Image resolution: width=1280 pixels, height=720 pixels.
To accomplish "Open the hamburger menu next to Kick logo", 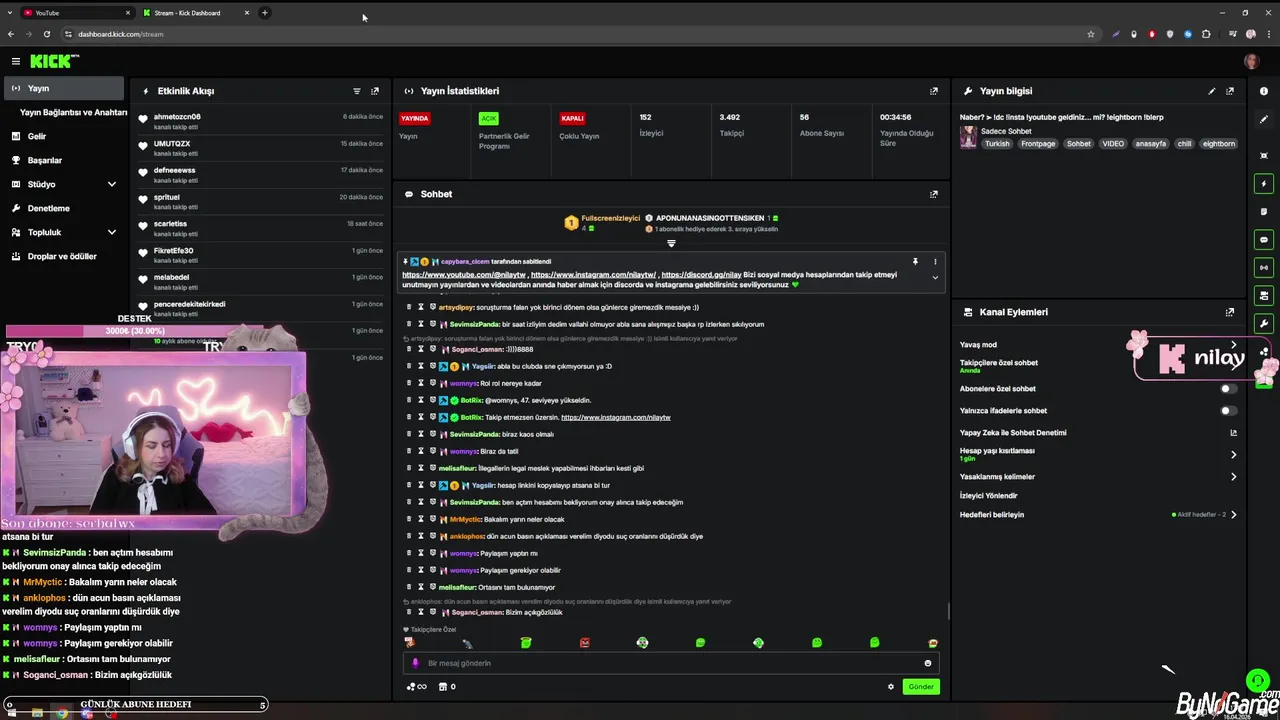I will [15, 61].
